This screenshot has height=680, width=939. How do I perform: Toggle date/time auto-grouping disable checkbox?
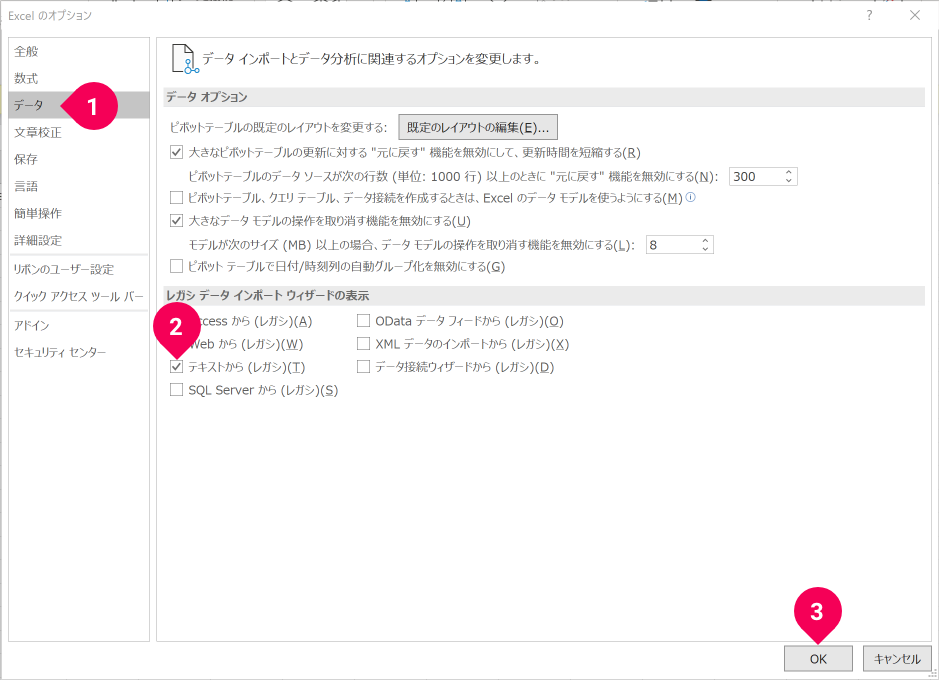[x=176, y=266]
